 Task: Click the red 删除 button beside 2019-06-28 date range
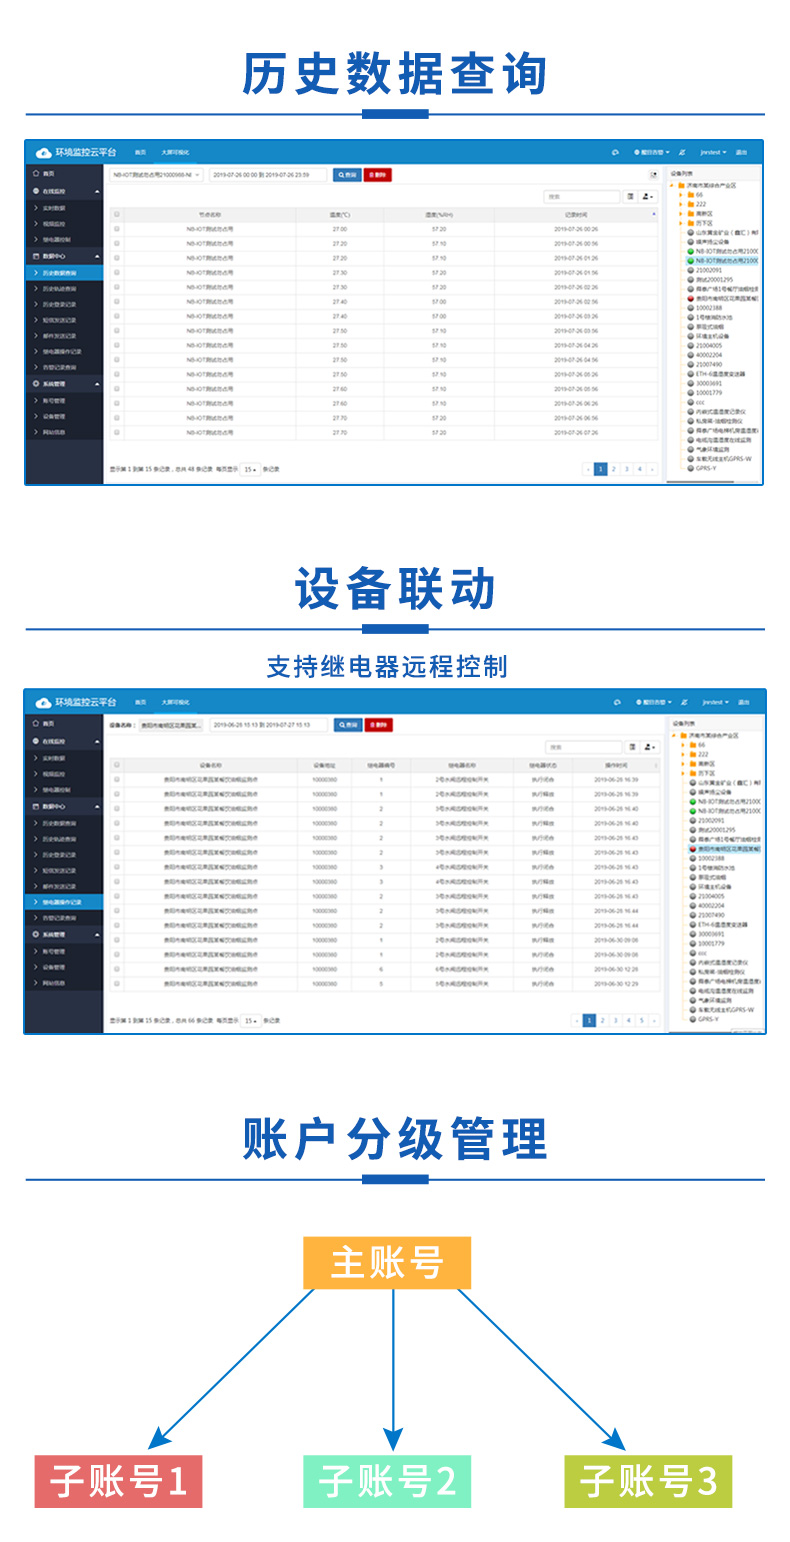(378, 725)
